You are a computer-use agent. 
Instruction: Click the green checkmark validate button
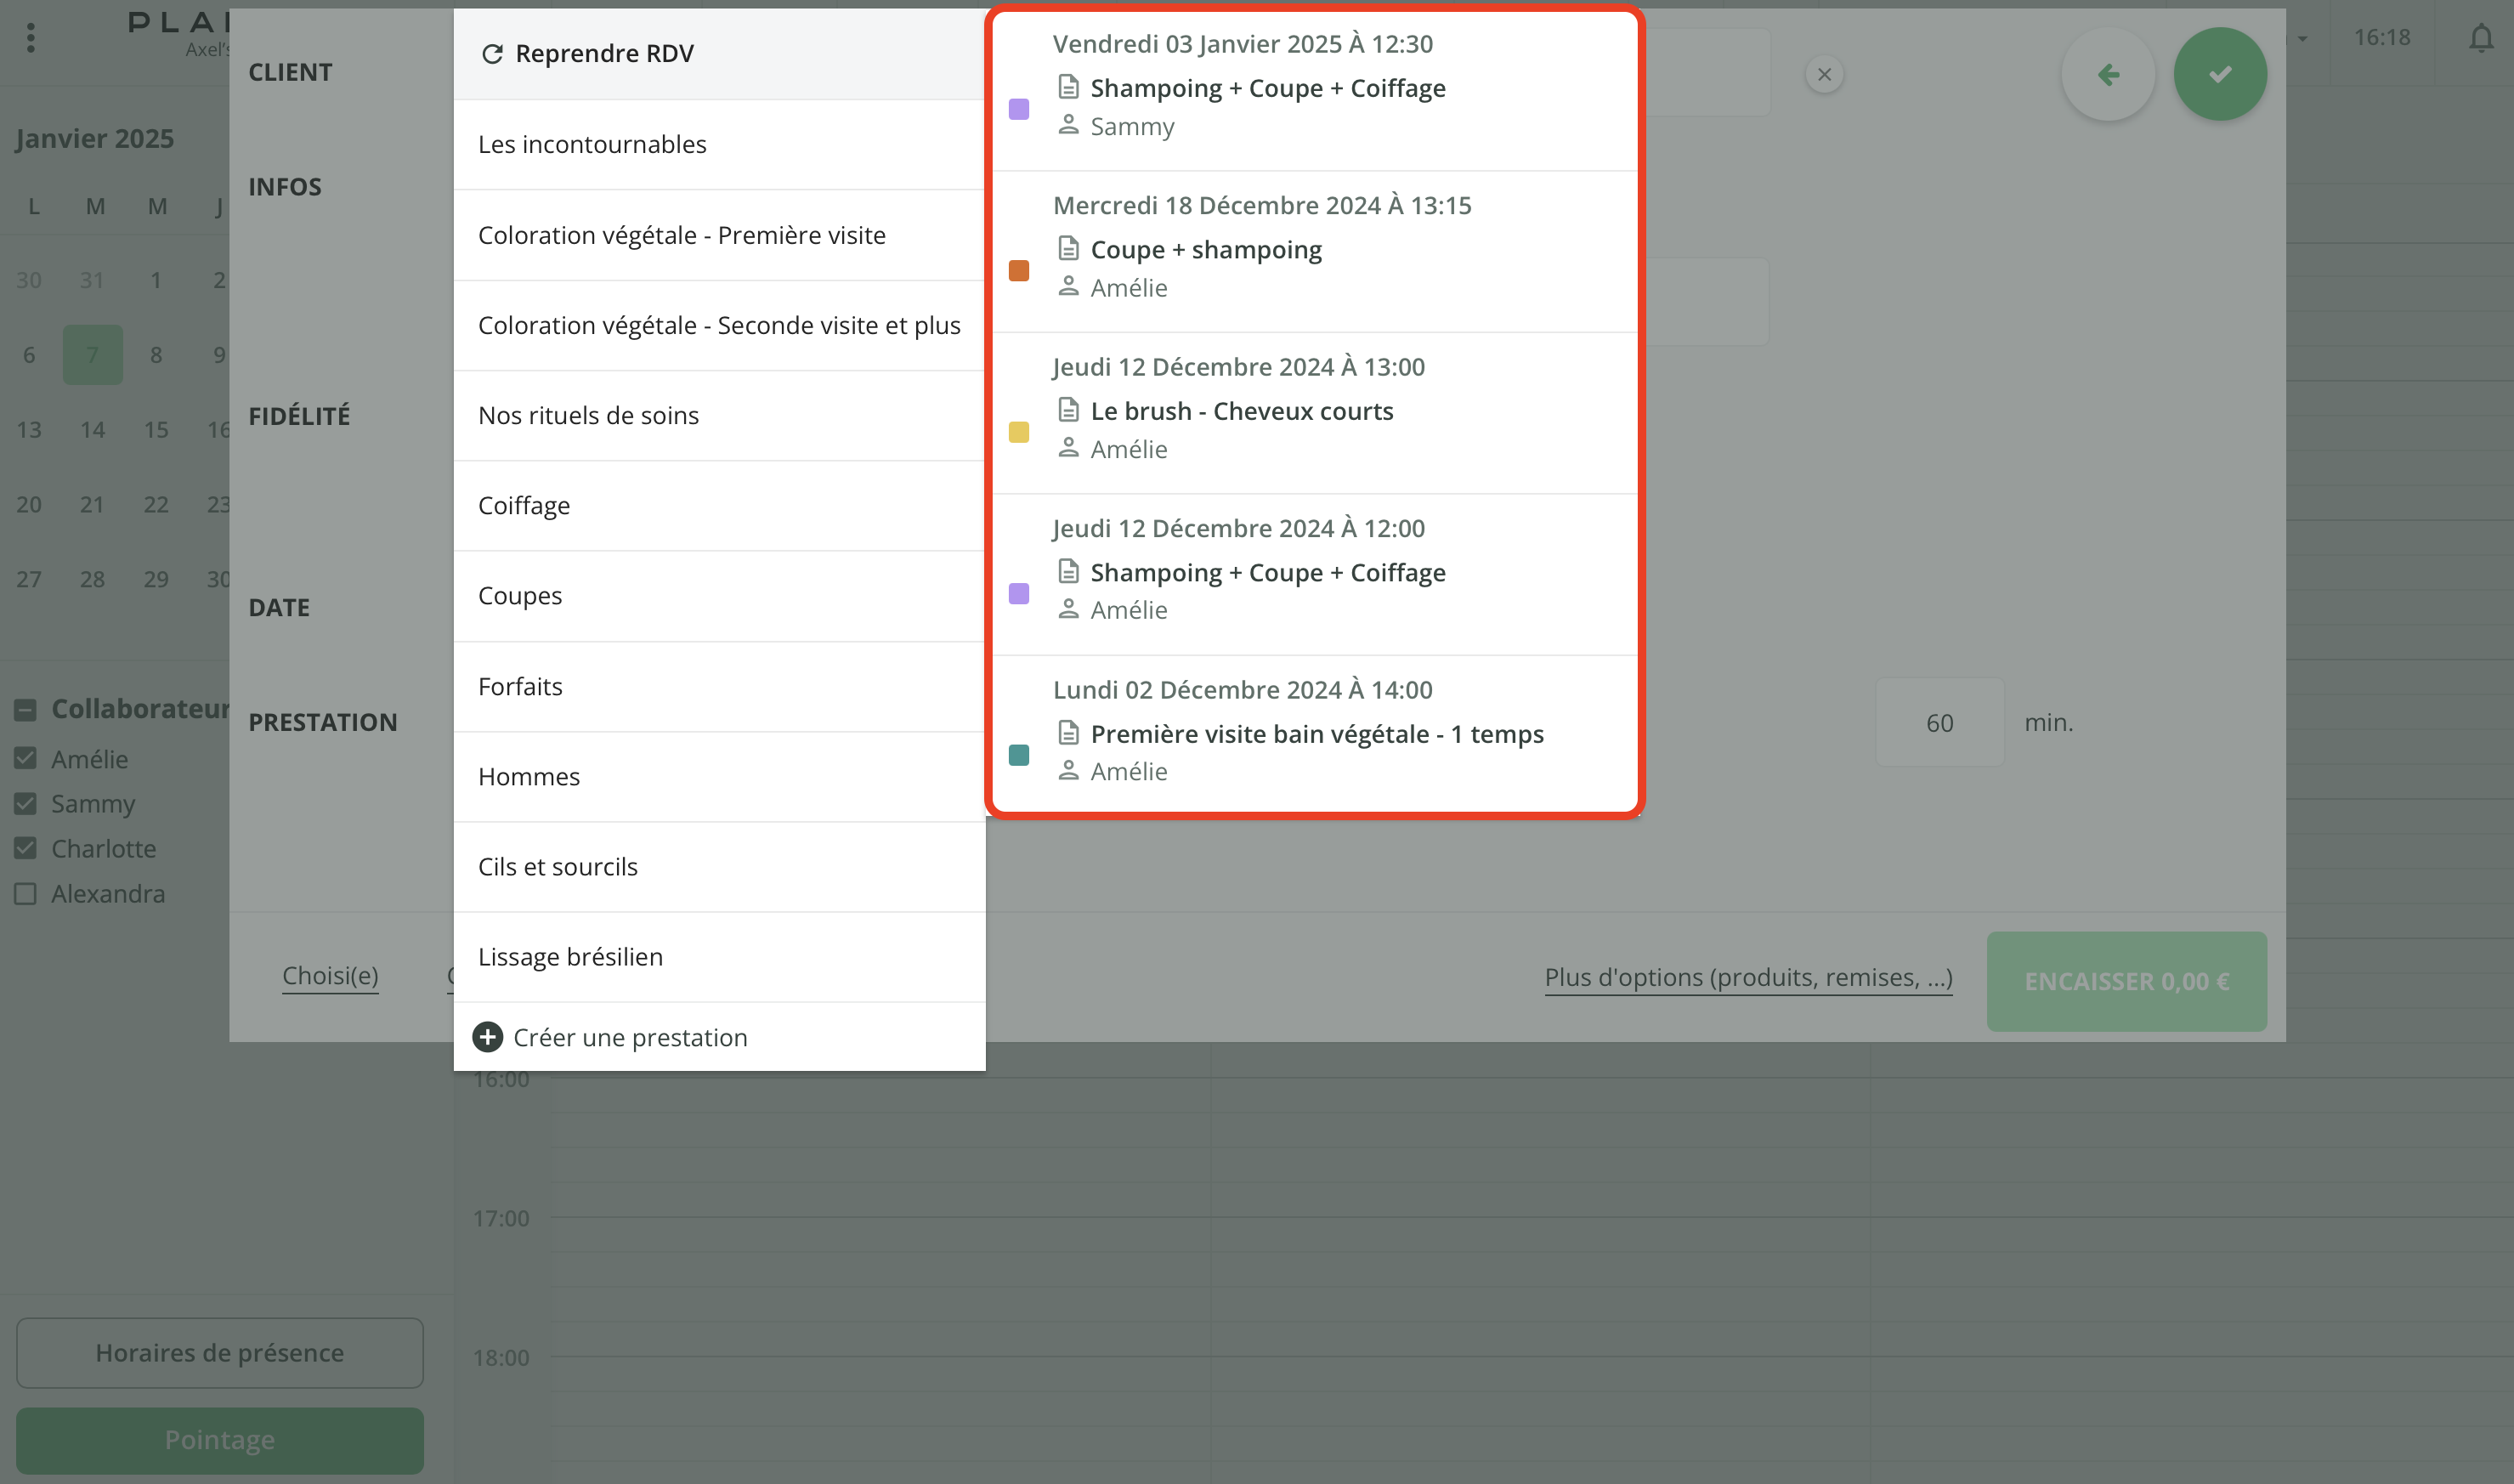2219,74
